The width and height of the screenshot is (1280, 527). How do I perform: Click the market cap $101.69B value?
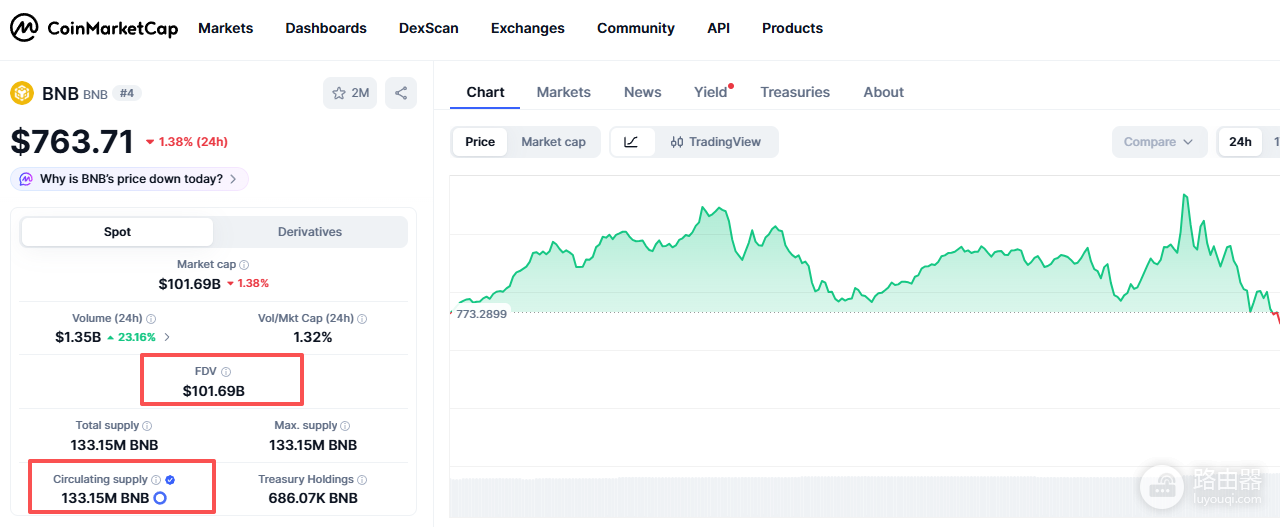pos(189,284)
